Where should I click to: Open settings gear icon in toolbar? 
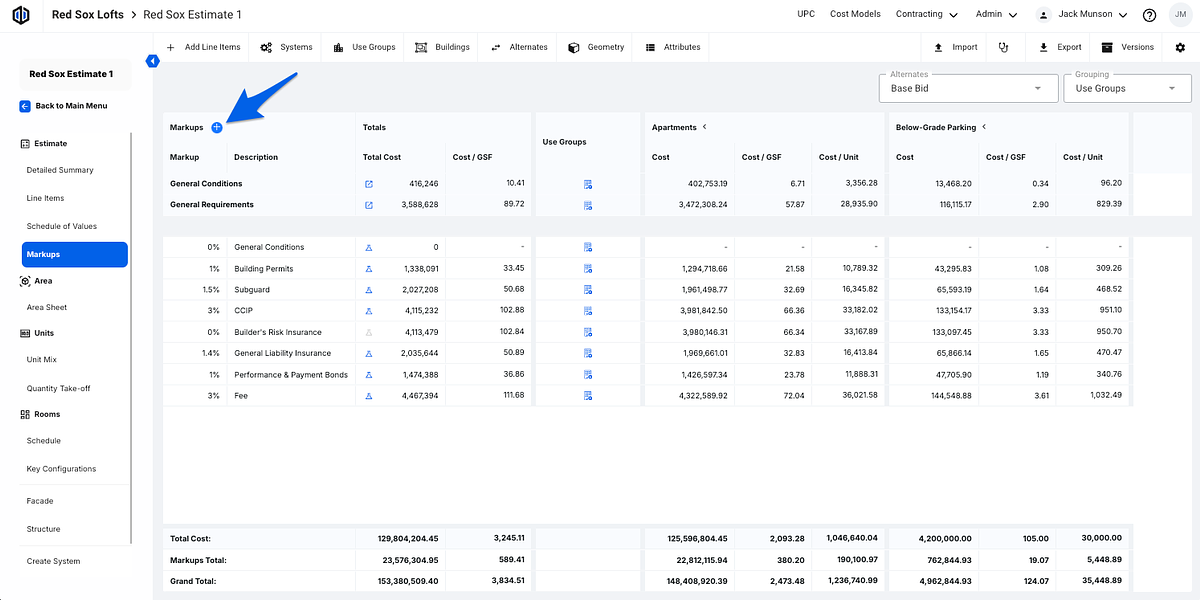[x=1180, y=47]
